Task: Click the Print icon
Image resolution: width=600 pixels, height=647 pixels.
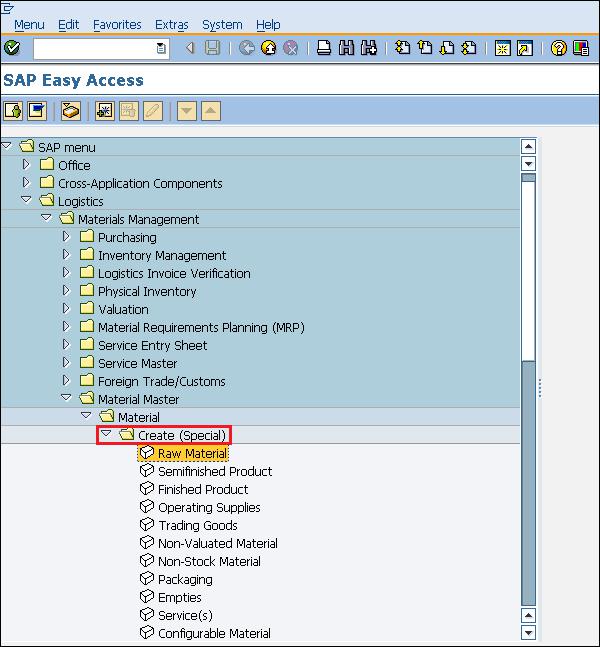Action: click(x=324, y=48)
